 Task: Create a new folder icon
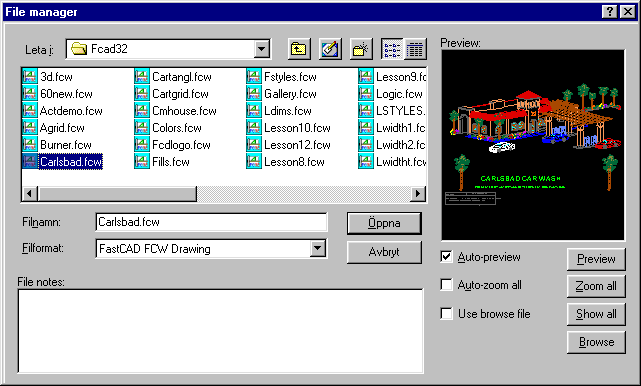(x=361, y=49)
